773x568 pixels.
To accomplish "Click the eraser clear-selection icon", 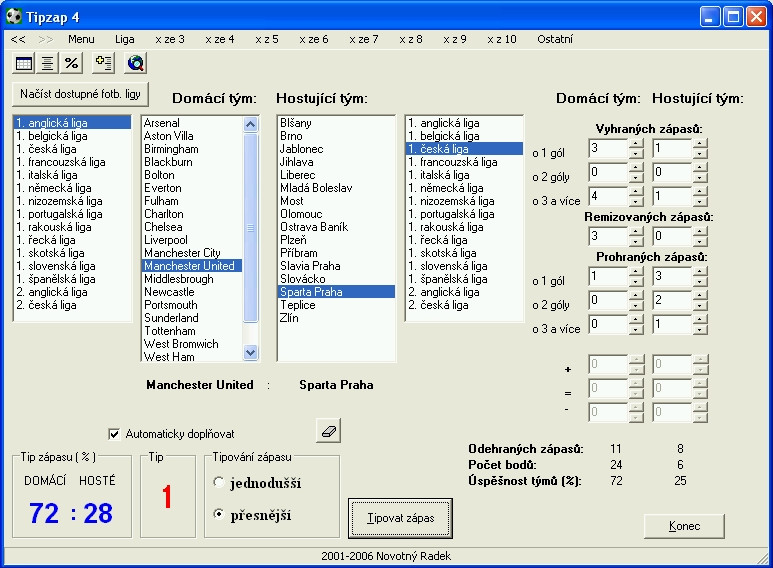I will click(328, 431).
